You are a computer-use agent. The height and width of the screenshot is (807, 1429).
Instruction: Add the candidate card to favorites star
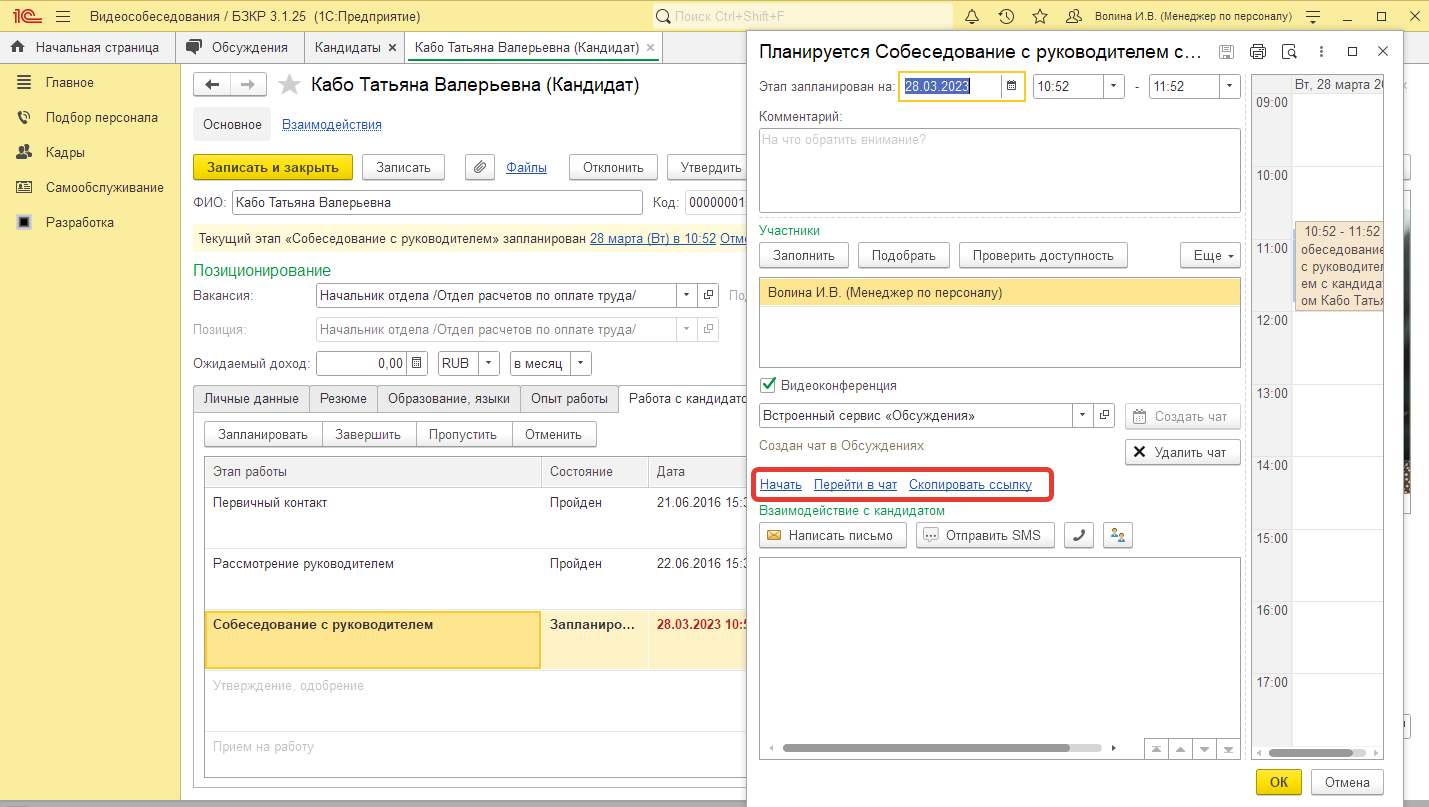pos(289,85)
